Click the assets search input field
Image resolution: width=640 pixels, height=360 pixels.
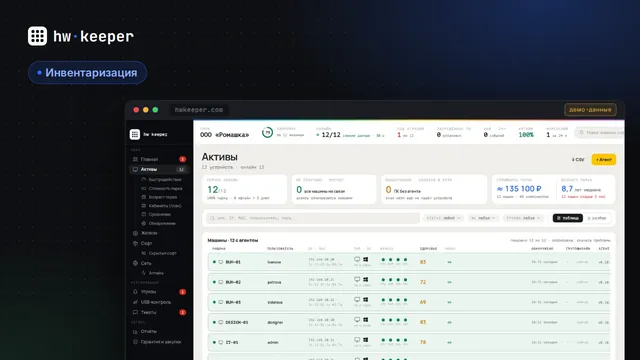(313, 218)
